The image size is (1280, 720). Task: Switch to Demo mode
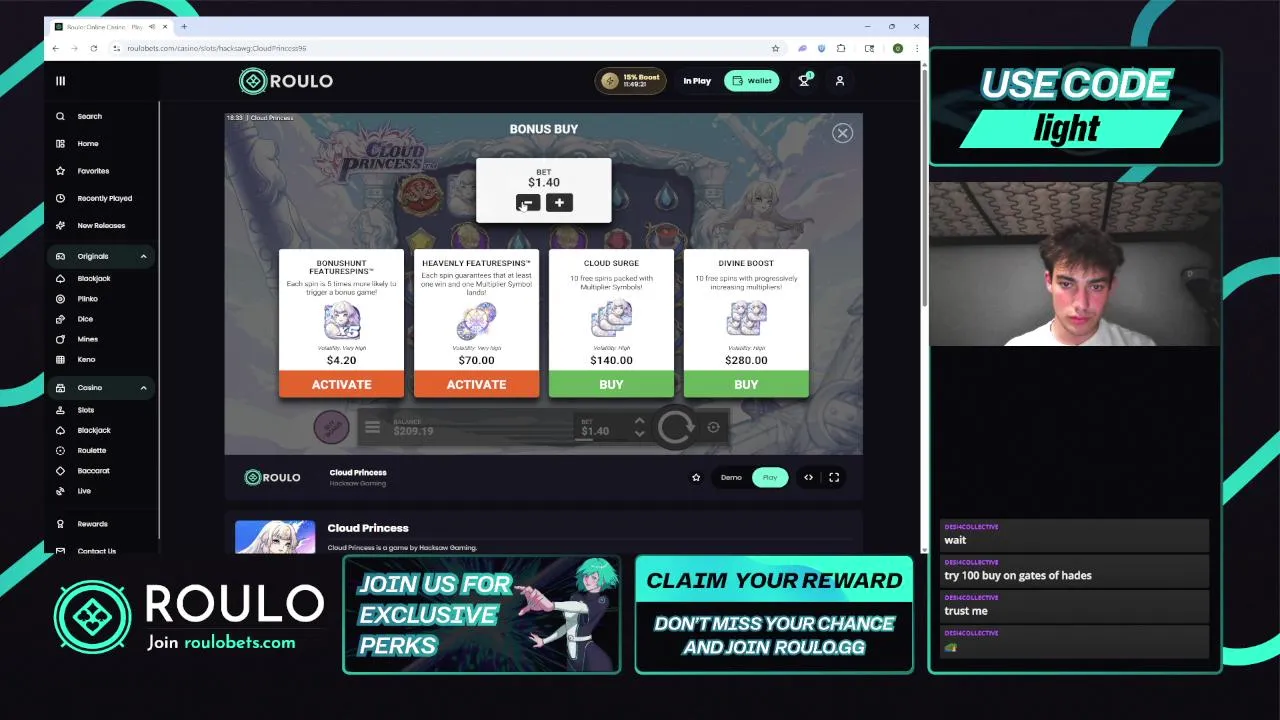[x=731, y=478]
